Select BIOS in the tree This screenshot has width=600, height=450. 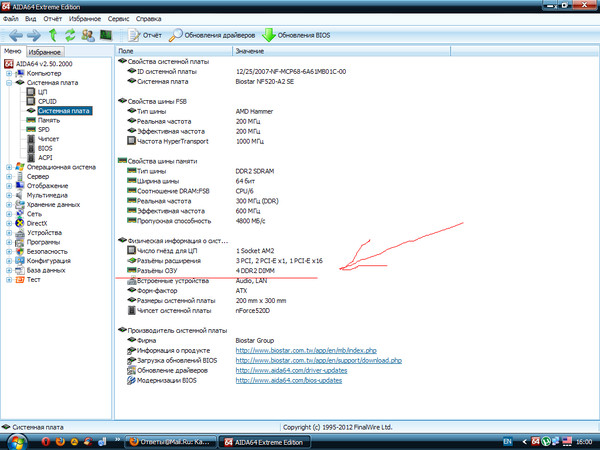45,148
